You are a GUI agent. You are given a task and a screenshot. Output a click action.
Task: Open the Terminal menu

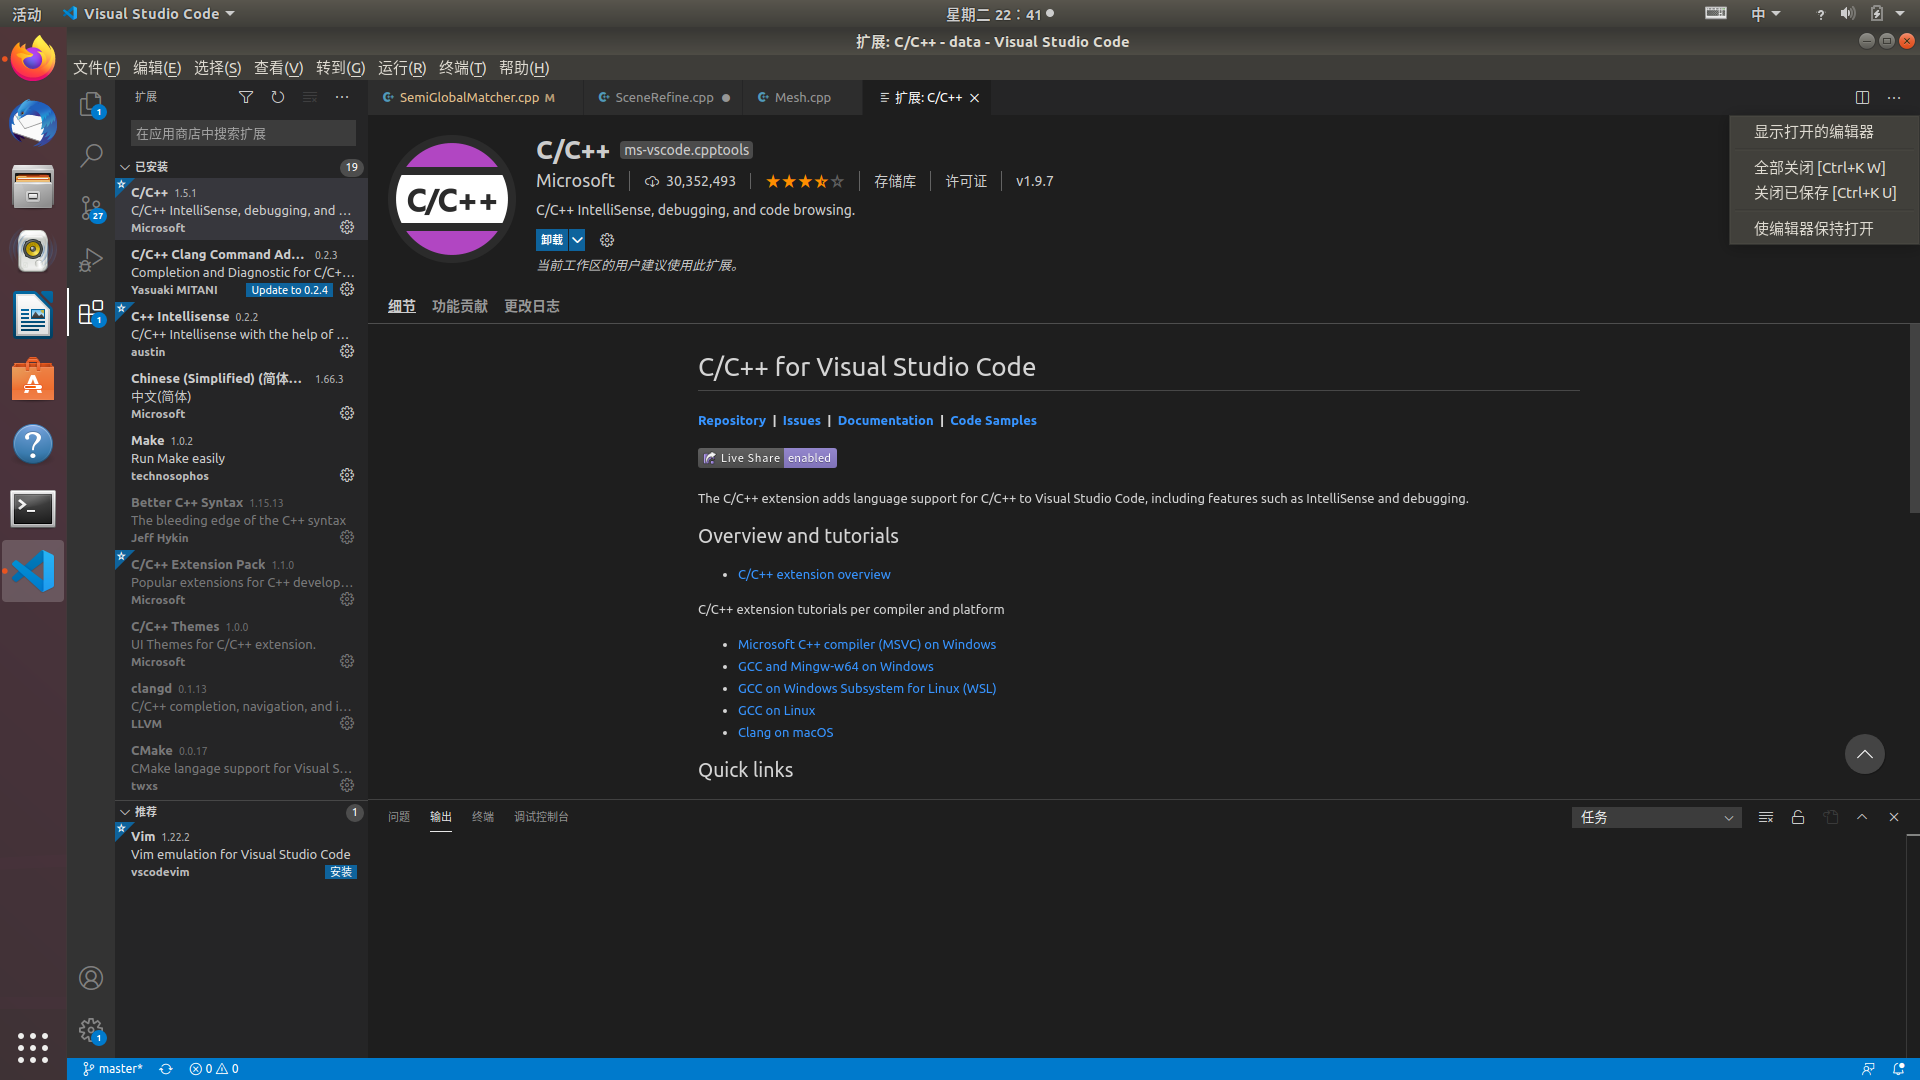tap(462, 68)
